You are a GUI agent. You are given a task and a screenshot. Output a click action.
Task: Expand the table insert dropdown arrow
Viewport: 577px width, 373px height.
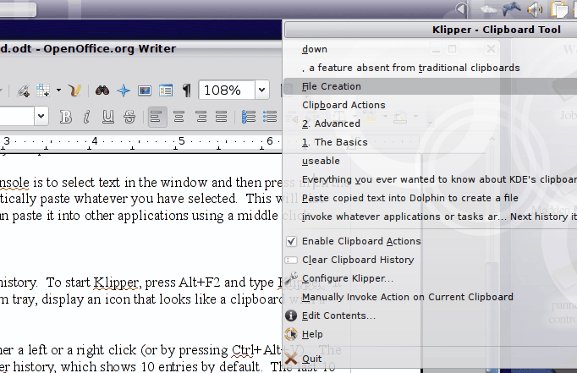(x=59, y=90)
